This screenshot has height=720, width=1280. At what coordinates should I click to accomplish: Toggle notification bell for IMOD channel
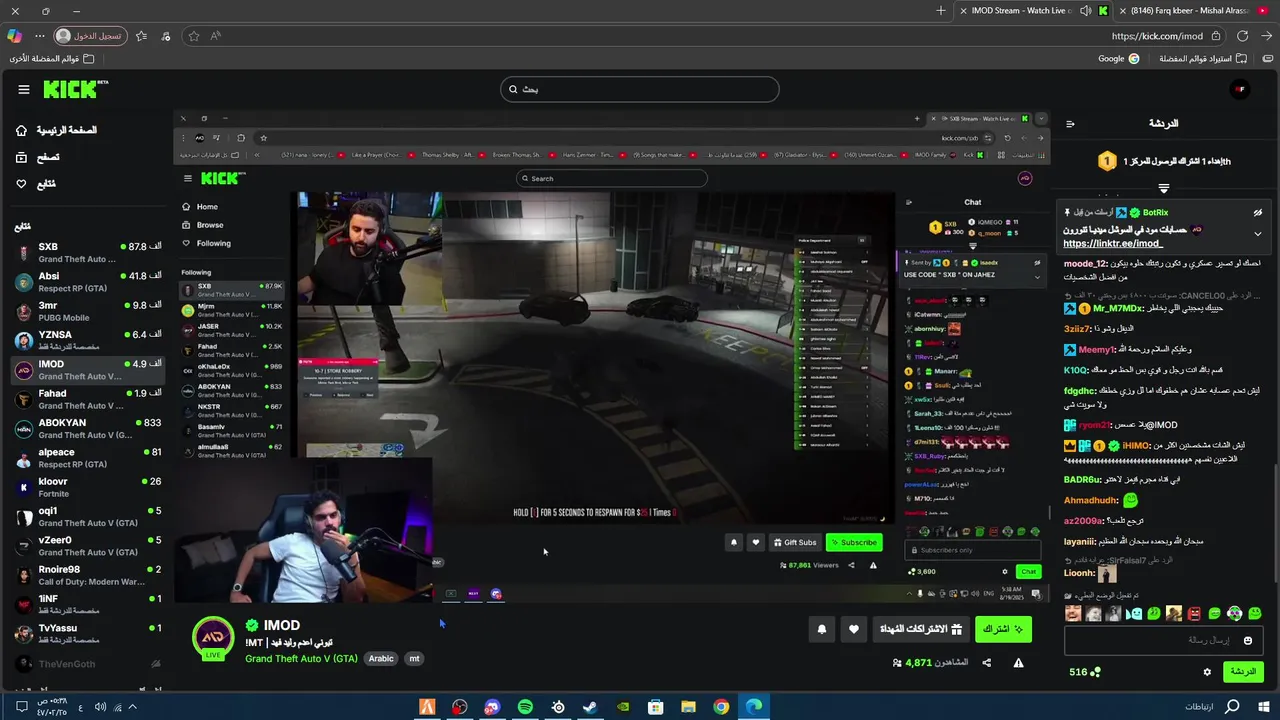[x=822, y=629]
